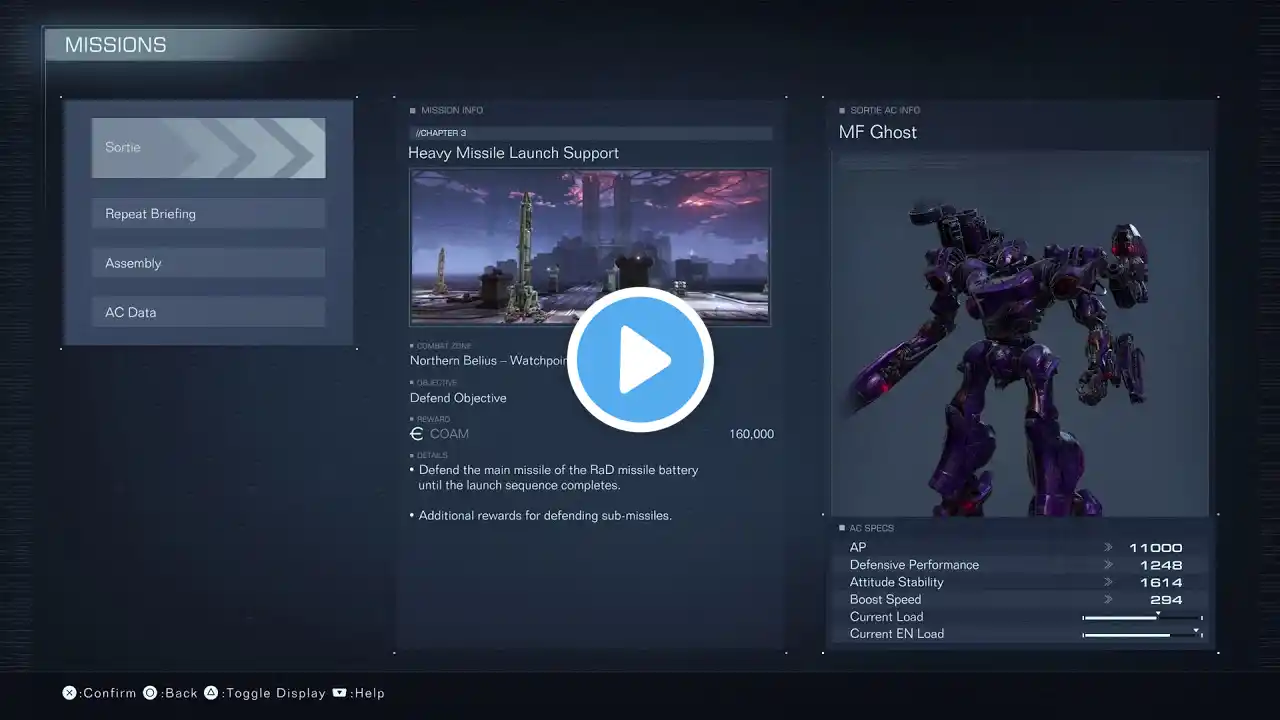Play the video with the central play button
1280x720 pixels.
point(640,360)
